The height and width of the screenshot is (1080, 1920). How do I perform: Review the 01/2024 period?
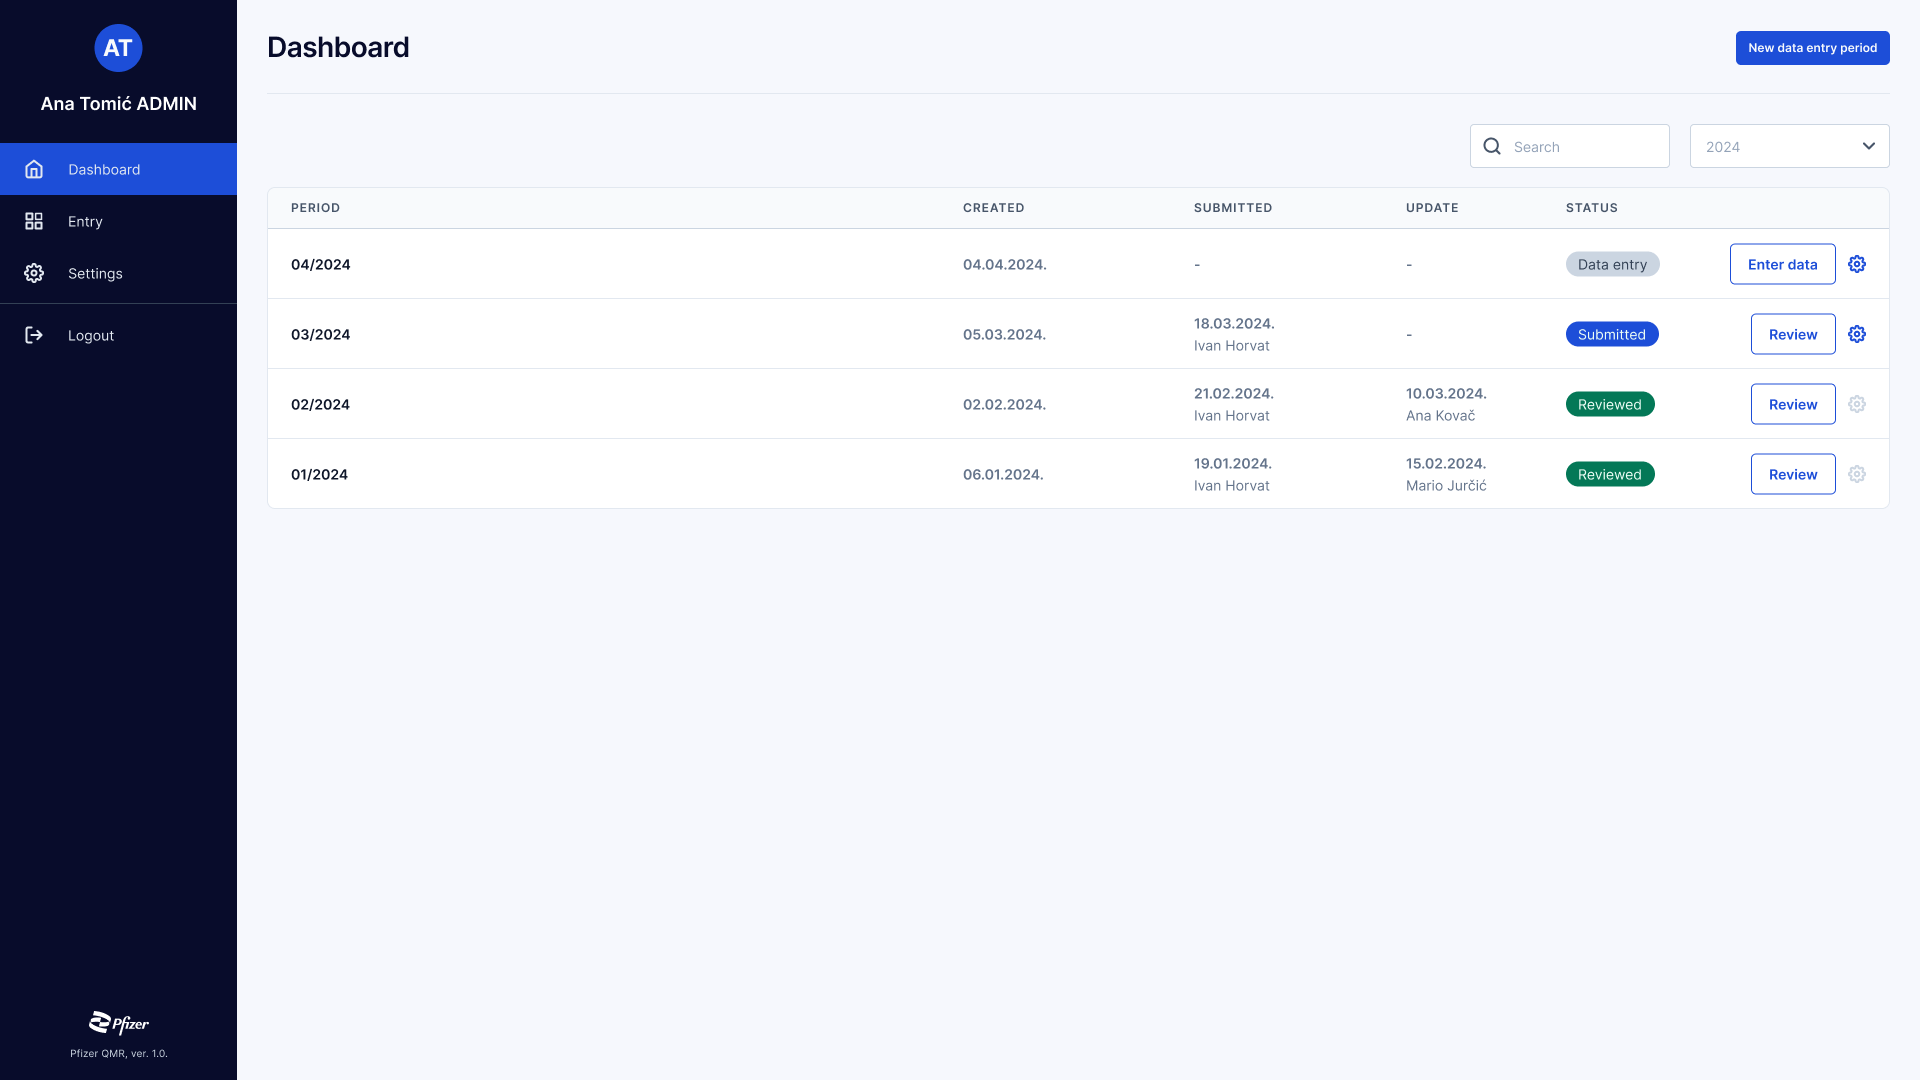pyautogui.click(x=1793, y=474)
